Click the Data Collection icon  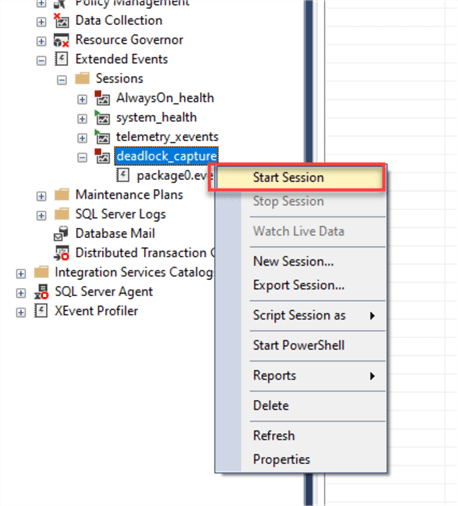click(61, 21)
